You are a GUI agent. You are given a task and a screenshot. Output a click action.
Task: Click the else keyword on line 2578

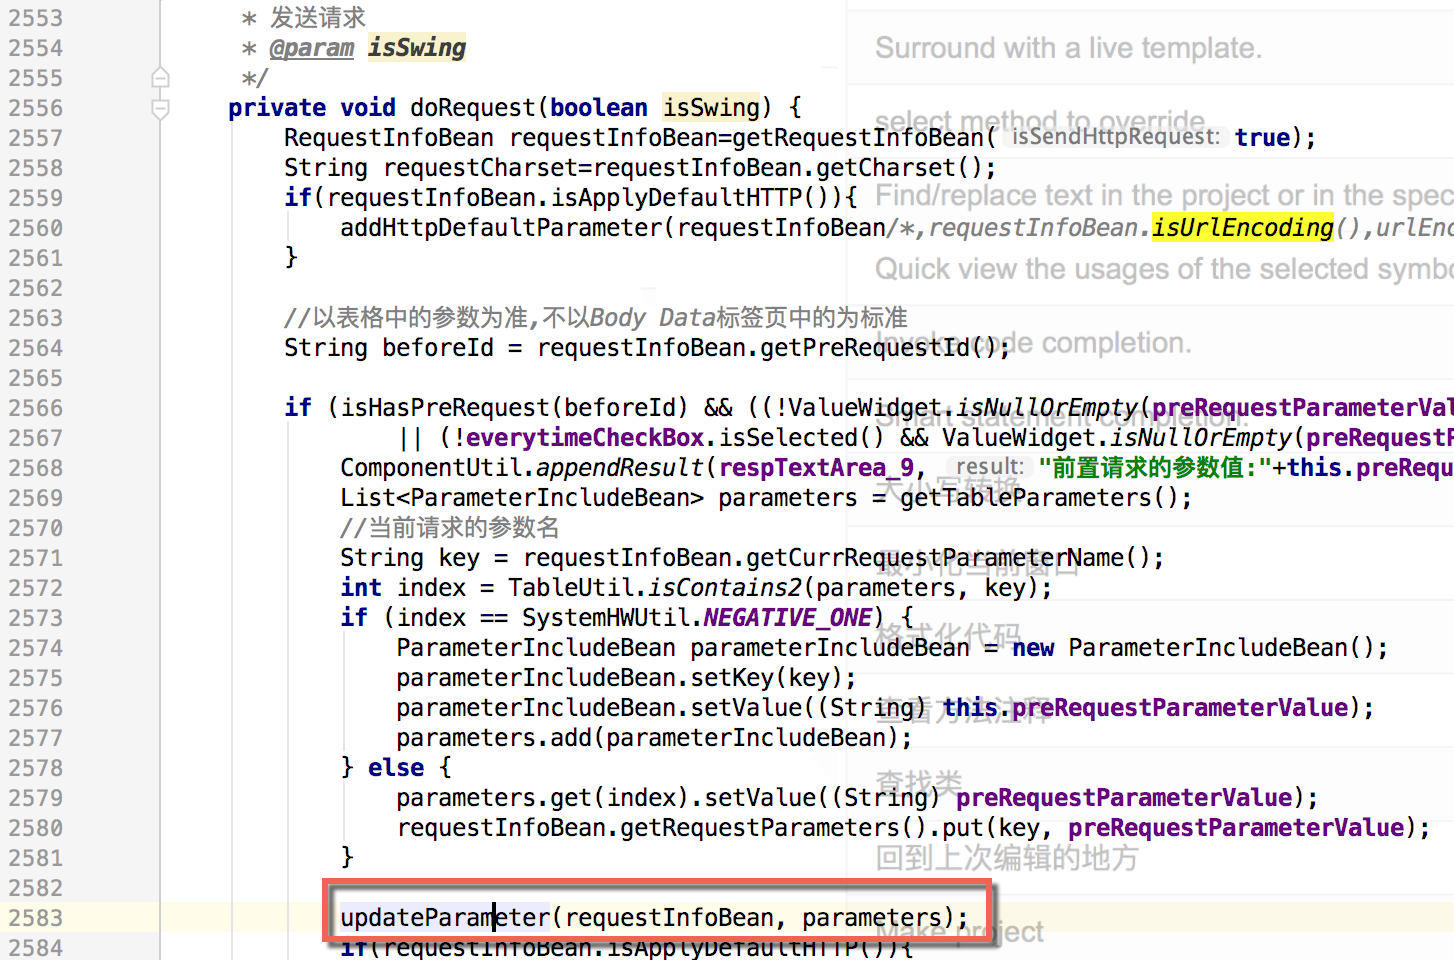(x=396, y=768)
